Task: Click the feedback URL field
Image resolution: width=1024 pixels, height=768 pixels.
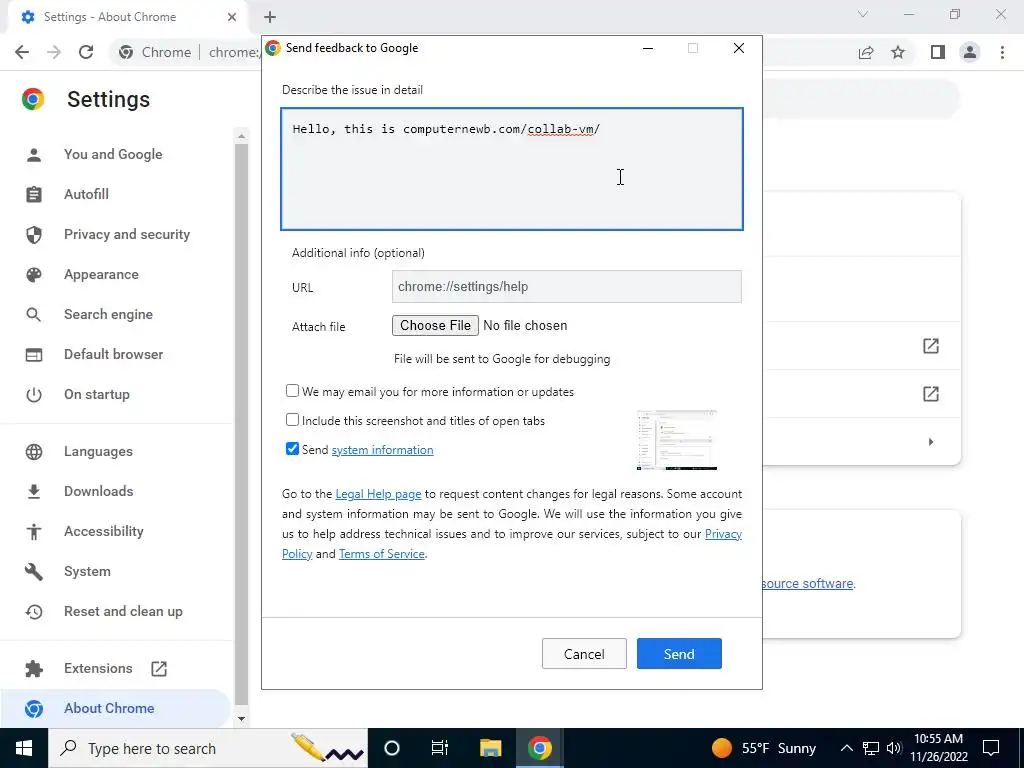Action: 567,287
